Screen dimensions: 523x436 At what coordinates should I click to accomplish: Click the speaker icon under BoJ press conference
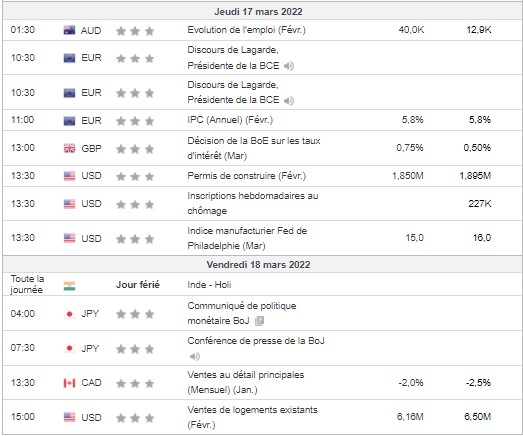tap(195, 357)
